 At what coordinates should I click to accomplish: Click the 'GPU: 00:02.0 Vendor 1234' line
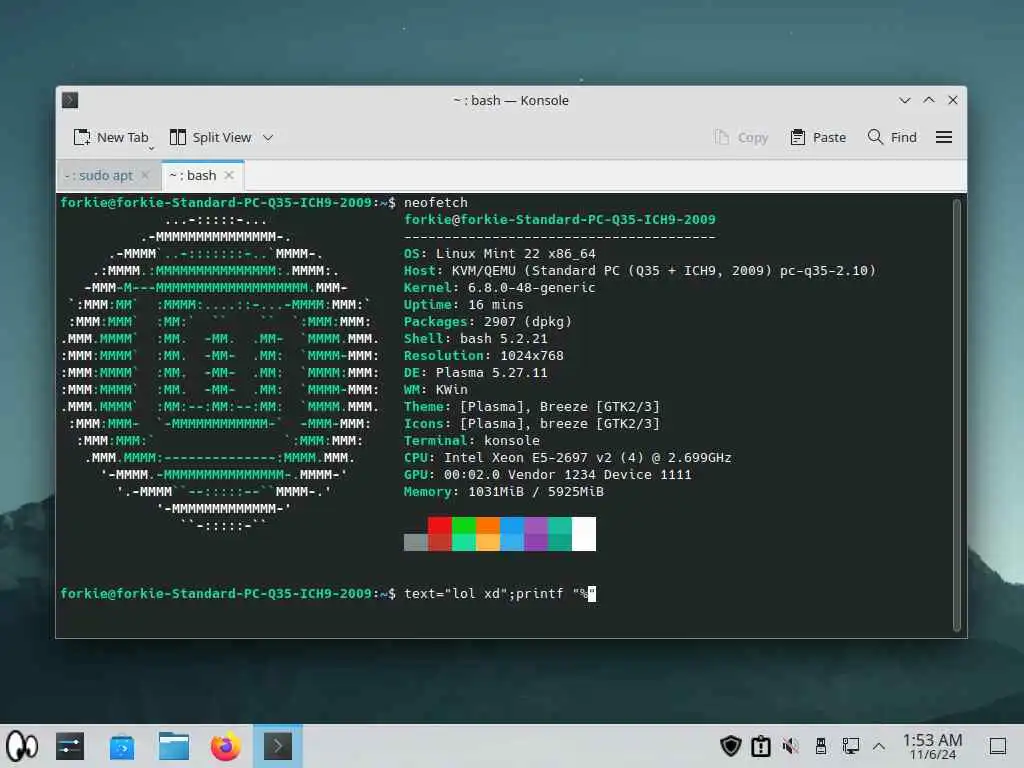point(547,474)
